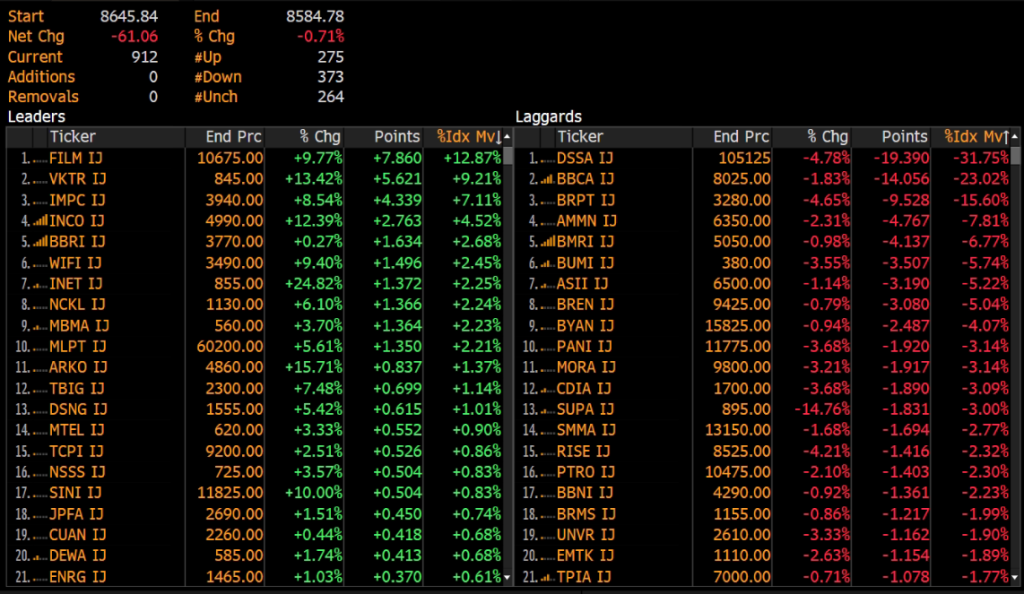Select the SUPA IJ laggard ticker
The image size is (1024, 594).
584,410
